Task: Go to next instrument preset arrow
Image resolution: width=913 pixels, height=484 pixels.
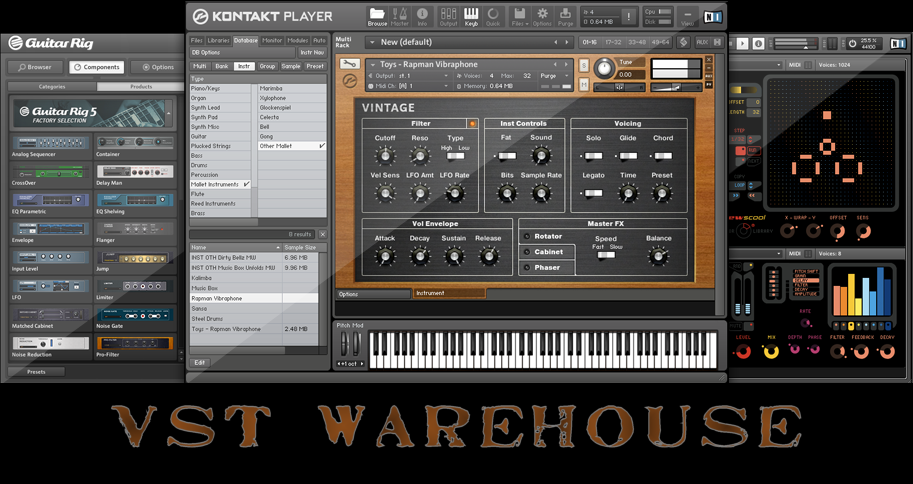Action: [567, 65]
